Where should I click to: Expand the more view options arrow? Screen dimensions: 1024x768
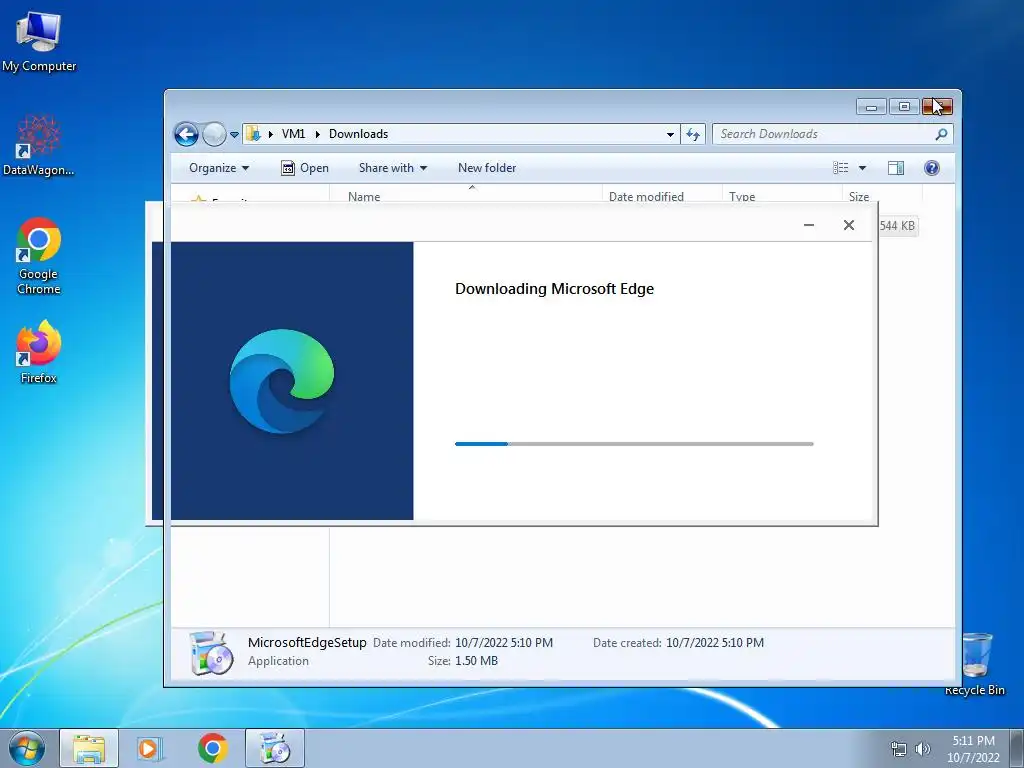pos(862,168)
